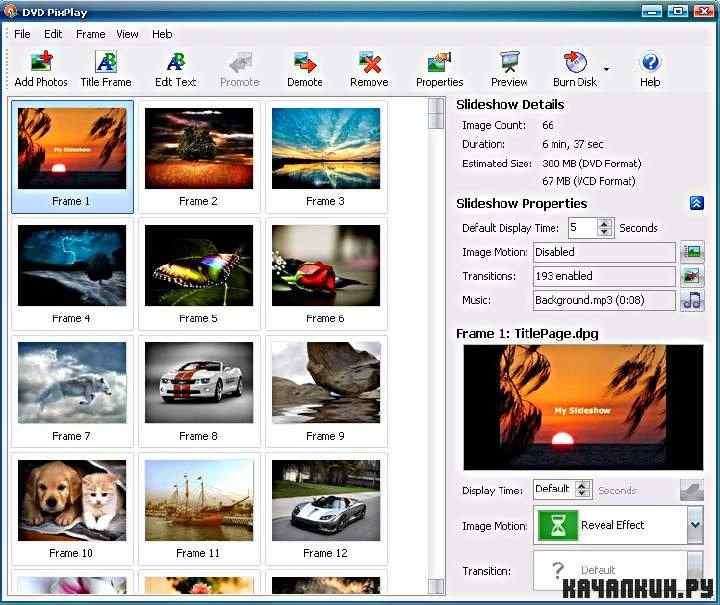The image size is (720, 605).
Task: Select the Frame 10 puppy and kitten thumbnail
Action: click(x=72, y=500)
